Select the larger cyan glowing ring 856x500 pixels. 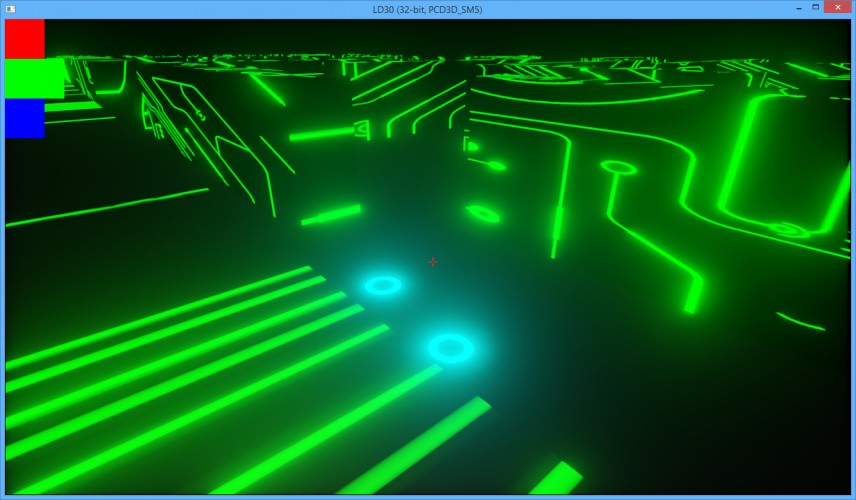pos(450,348)
